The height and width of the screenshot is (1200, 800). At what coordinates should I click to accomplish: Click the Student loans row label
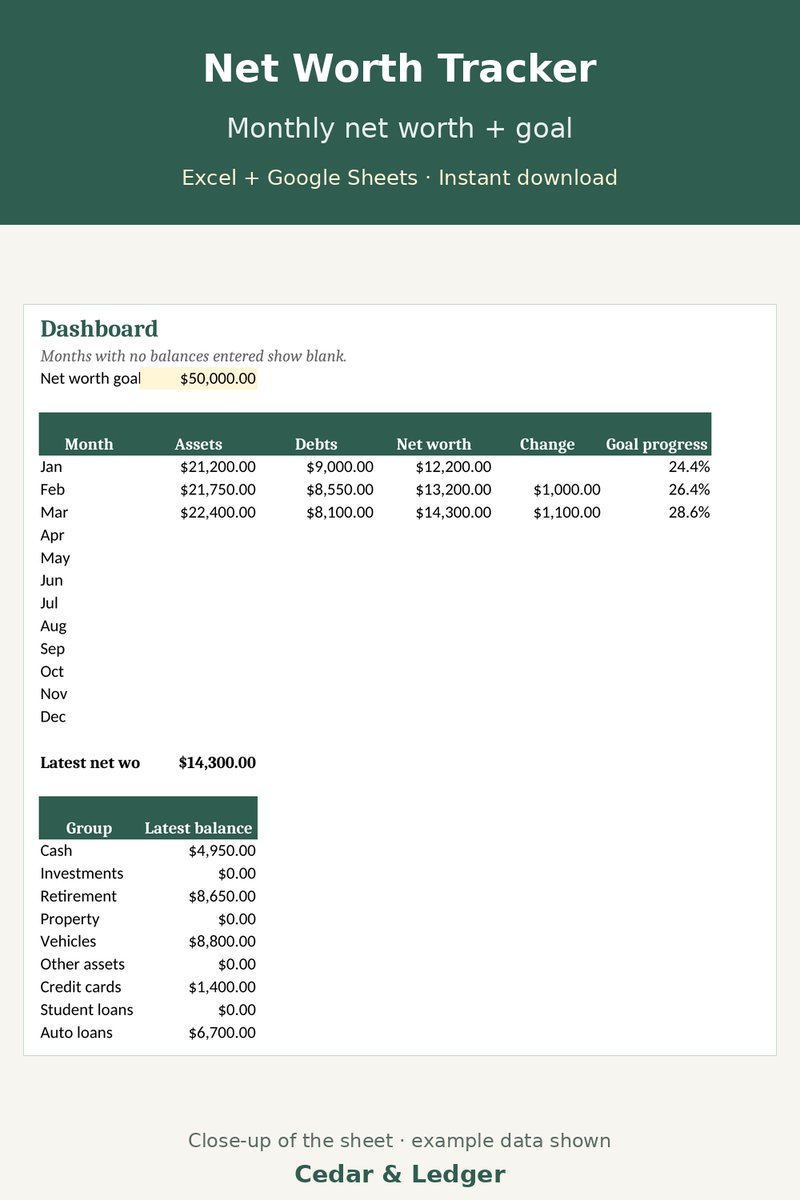coord(87,1010)
